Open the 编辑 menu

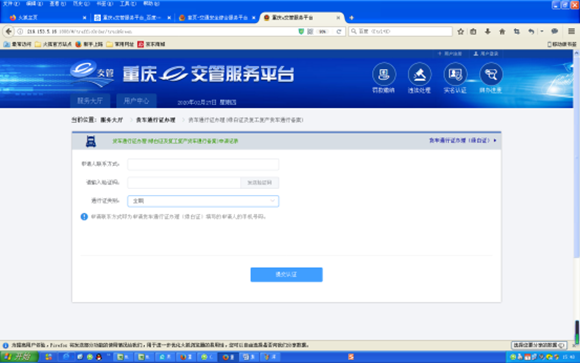tap(34, 4)
